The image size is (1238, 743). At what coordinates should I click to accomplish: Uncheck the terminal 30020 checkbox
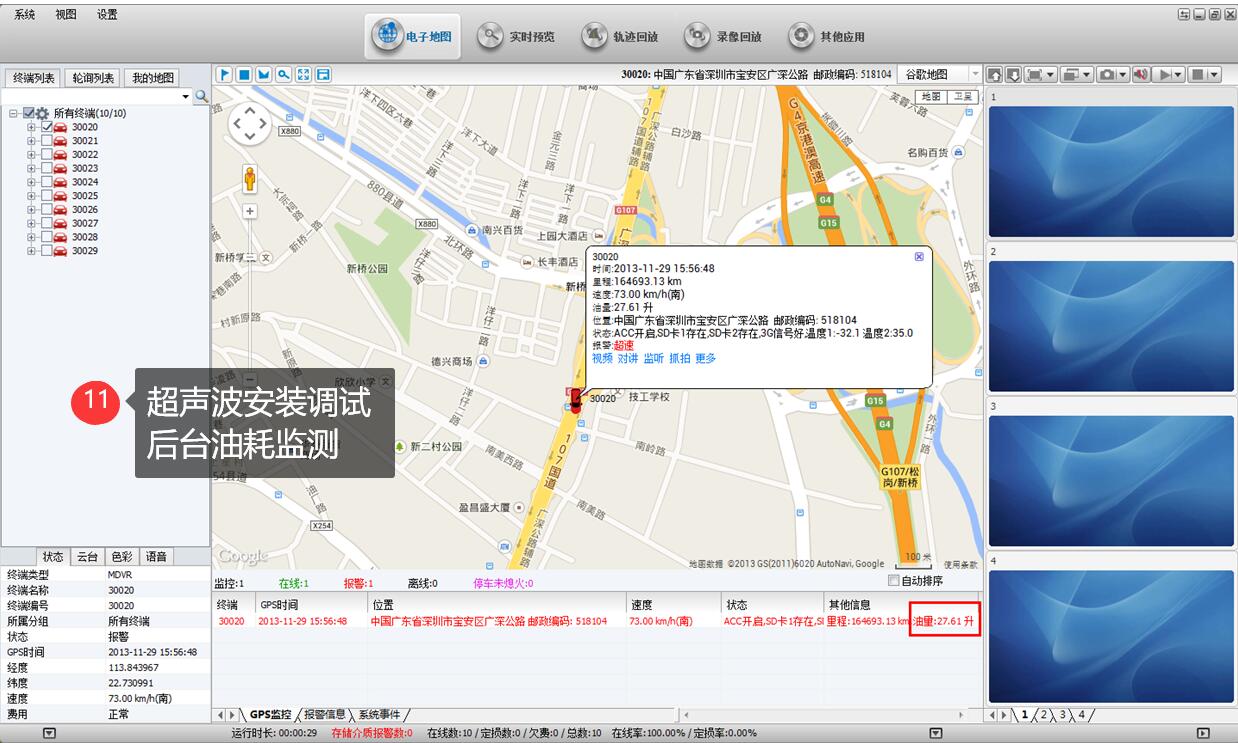tap(47, 127)
